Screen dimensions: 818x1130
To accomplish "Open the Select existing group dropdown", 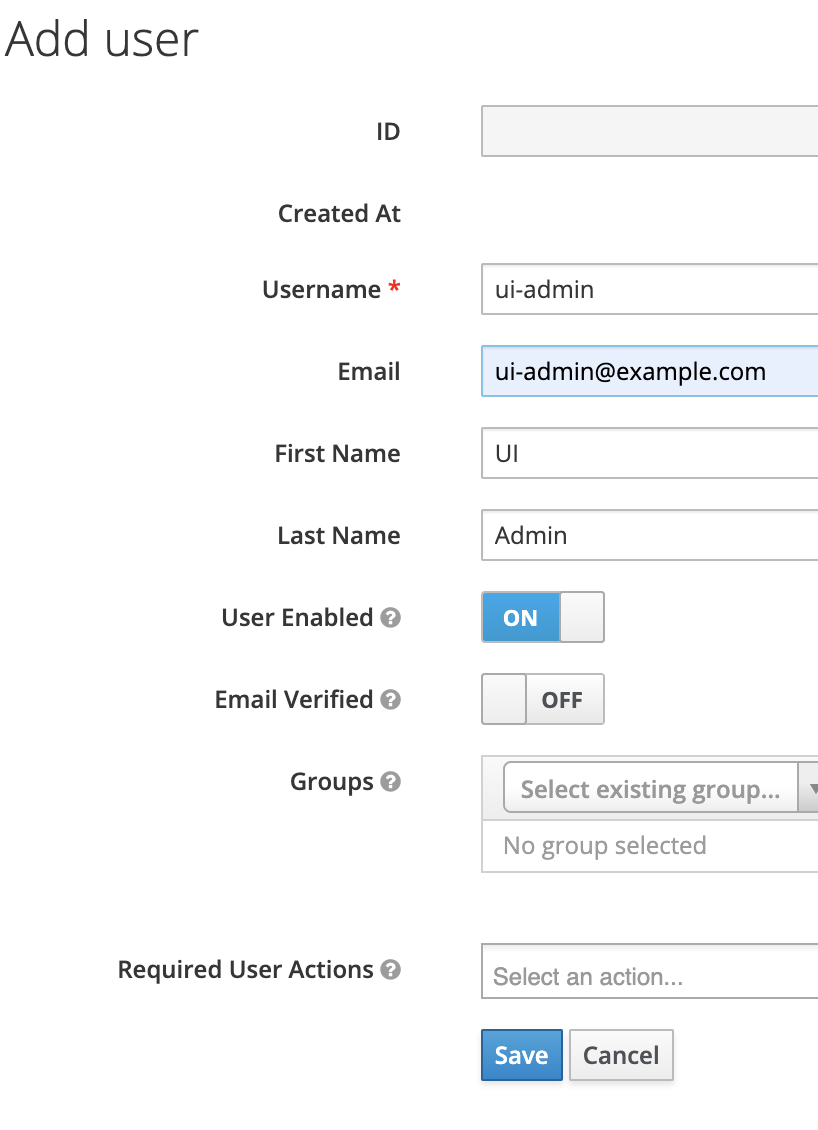I will tap(650, 787).
